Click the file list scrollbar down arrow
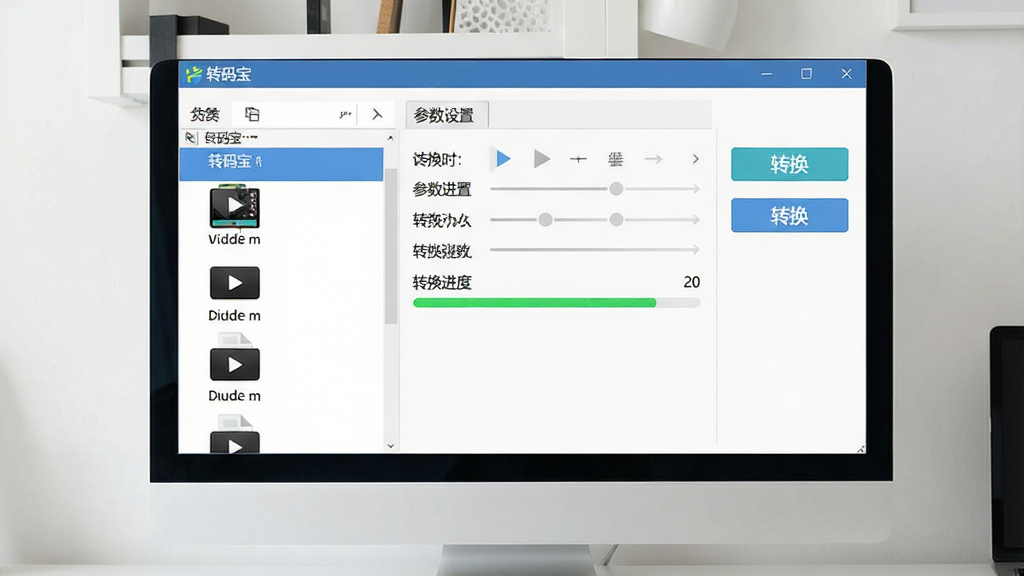Screen dimensions: 1024x576 [x=391, y=446]
